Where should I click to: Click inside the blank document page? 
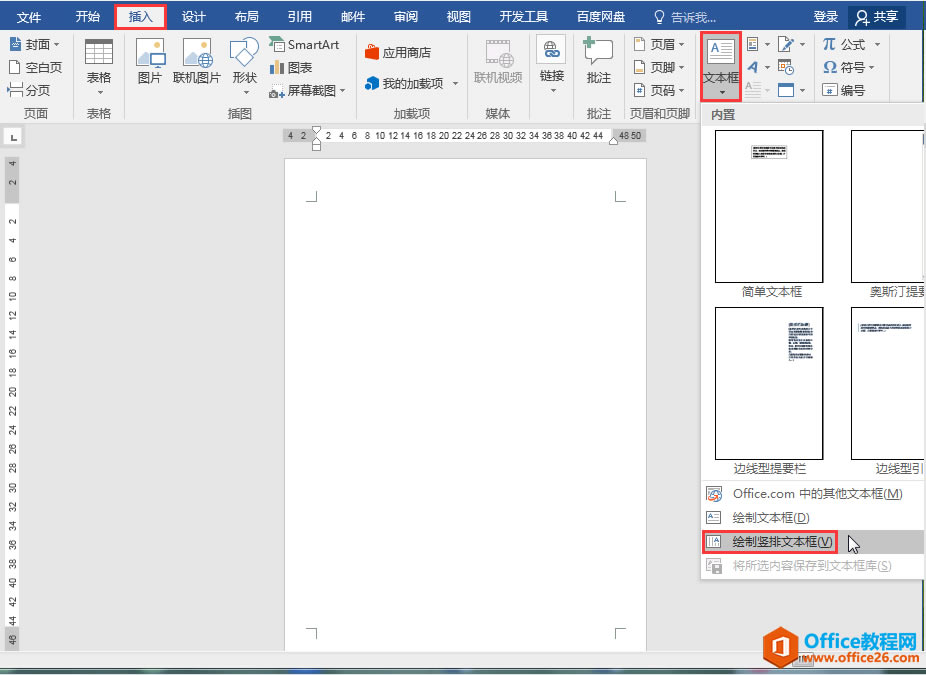click(x=465, y=405)
